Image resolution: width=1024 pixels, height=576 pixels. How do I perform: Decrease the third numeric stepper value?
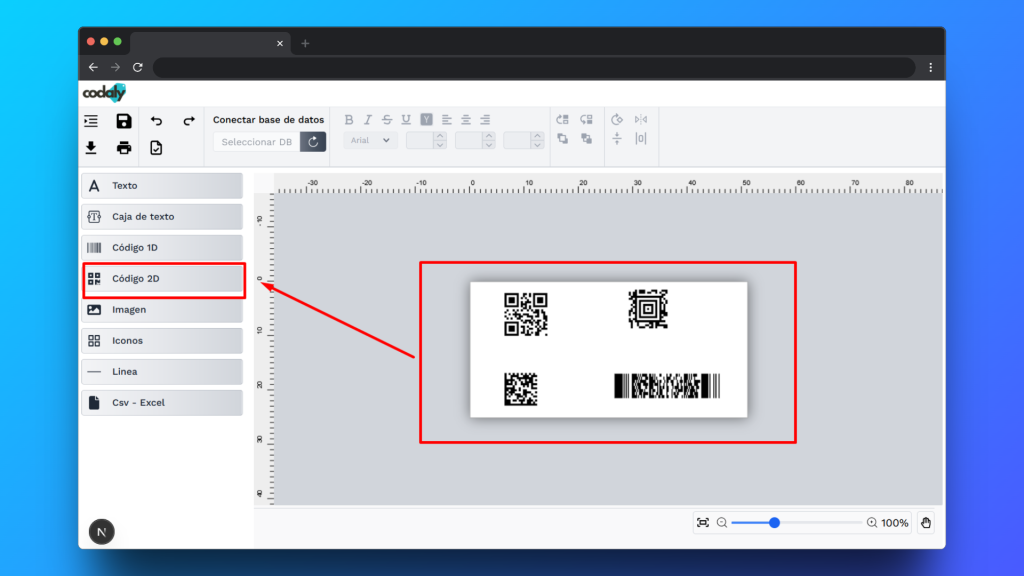(537, 144)
